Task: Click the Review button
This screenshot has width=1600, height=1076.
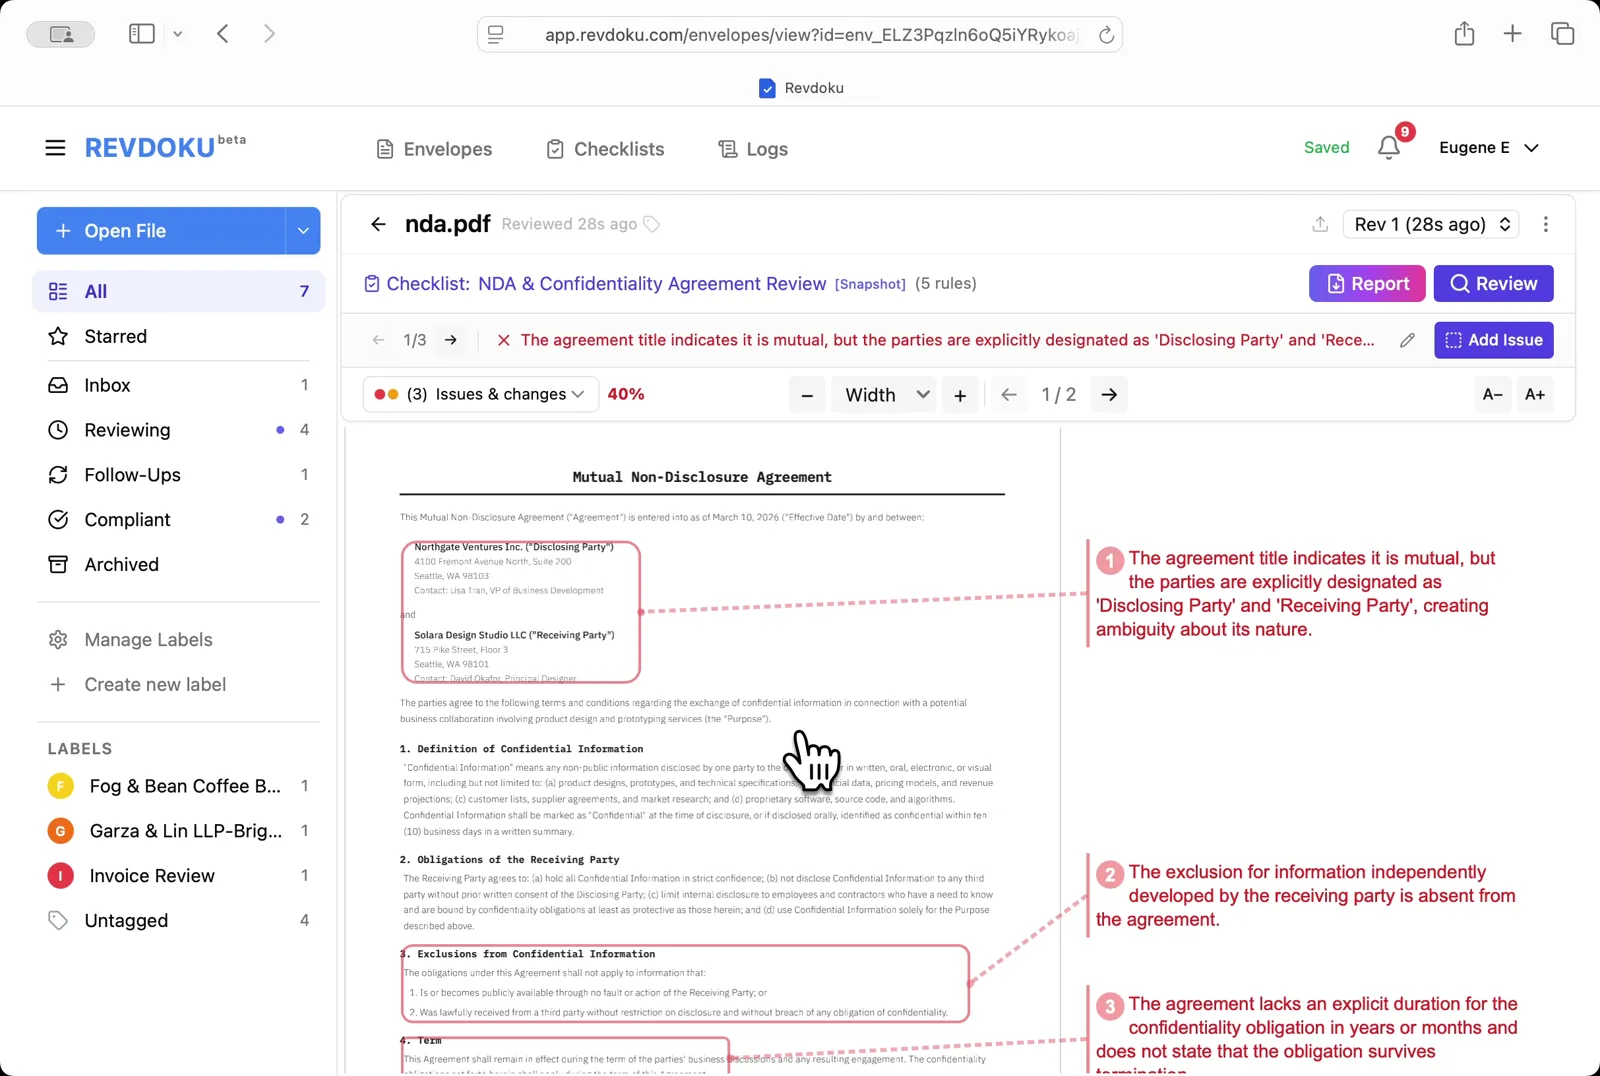Action: click(1493, 283)
